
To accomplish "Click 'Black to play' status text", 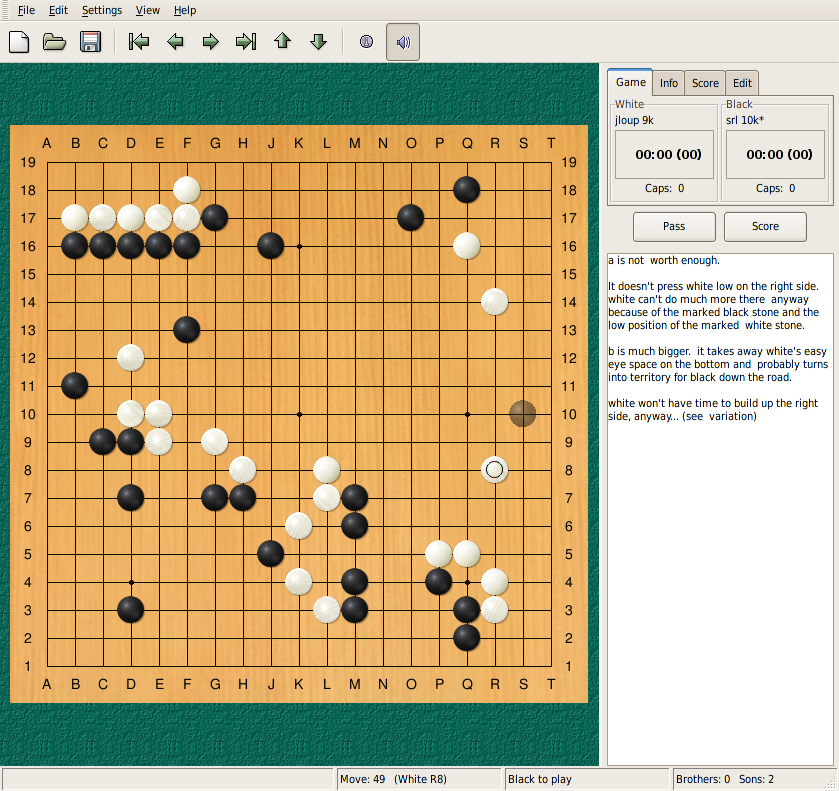I will click(x=540, y=779).
